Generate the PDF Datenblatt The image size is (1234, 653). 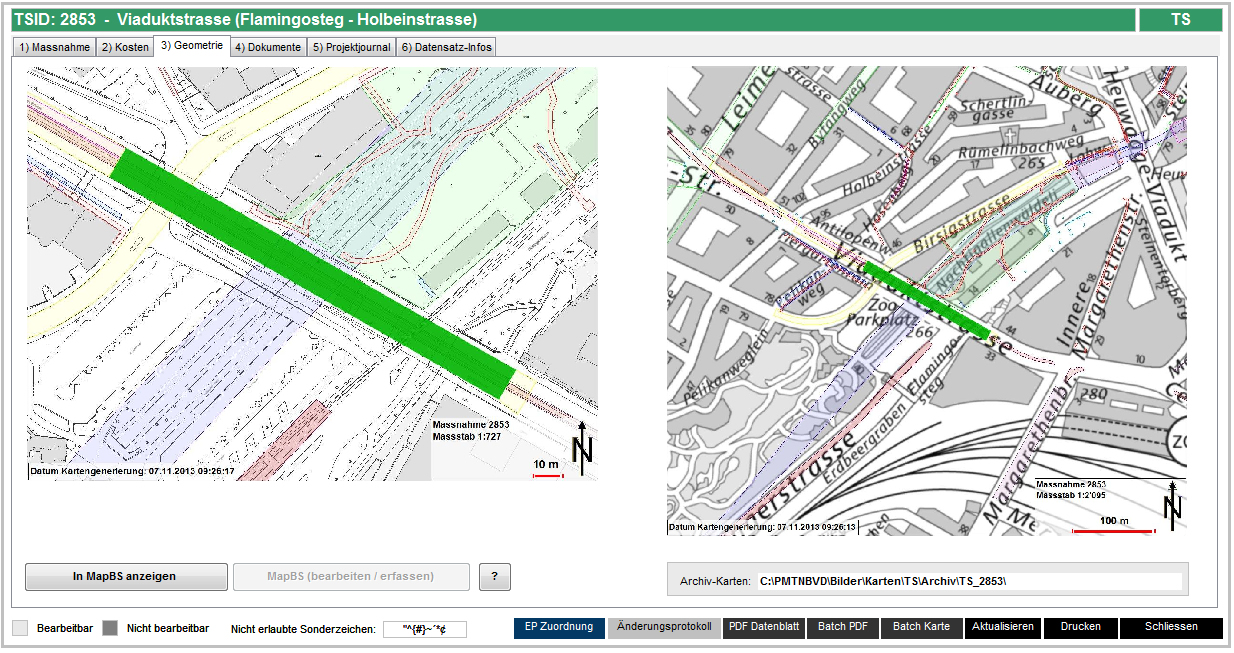(764, 628)
